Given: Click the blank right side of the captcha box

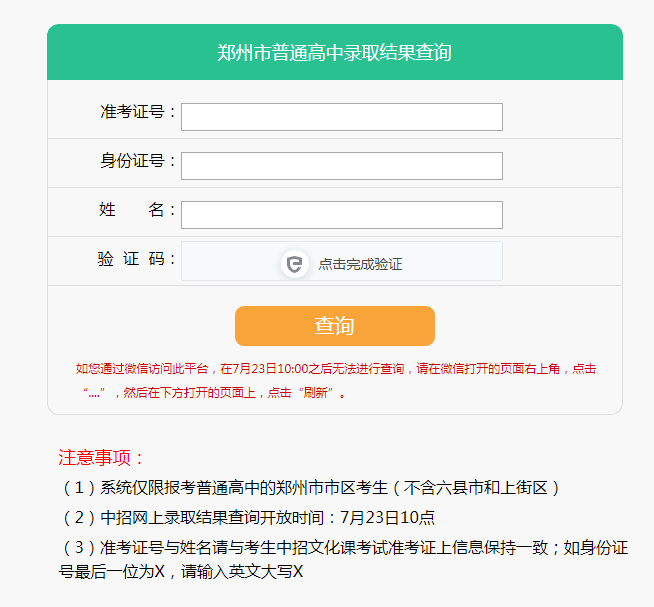Looking at the screenshot, I should pos(453,261).
